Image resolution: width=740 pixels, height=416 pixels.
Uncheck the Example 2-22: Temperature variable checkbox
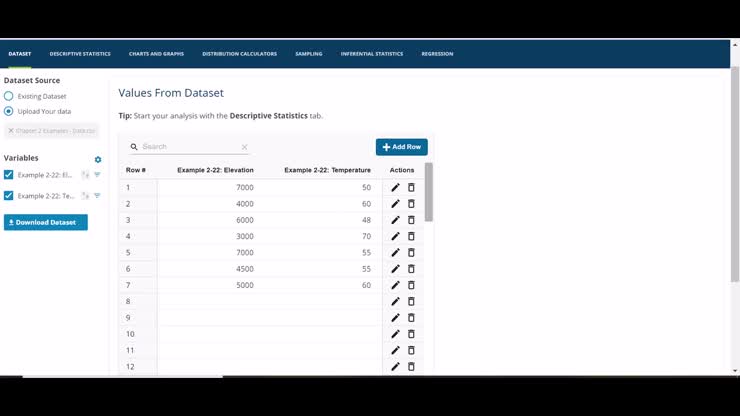8,195
